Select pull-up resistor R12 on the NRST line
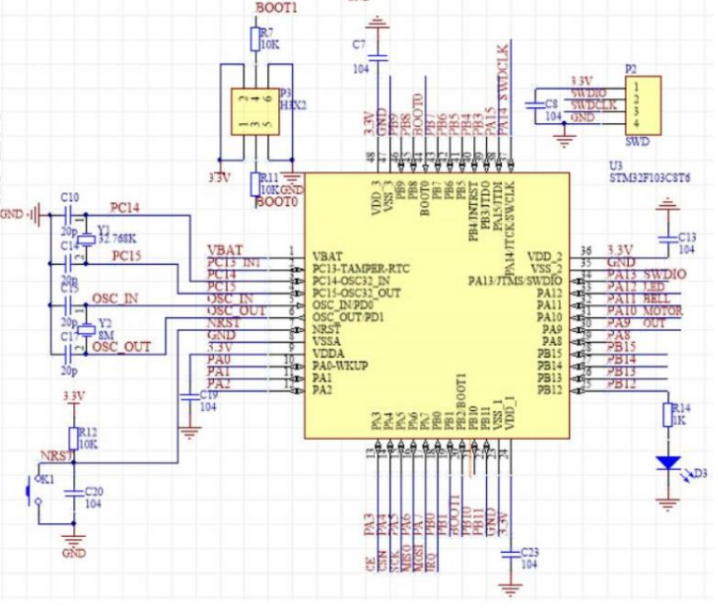The height and width of the screenshot is (609, 718). click(73, 439)
